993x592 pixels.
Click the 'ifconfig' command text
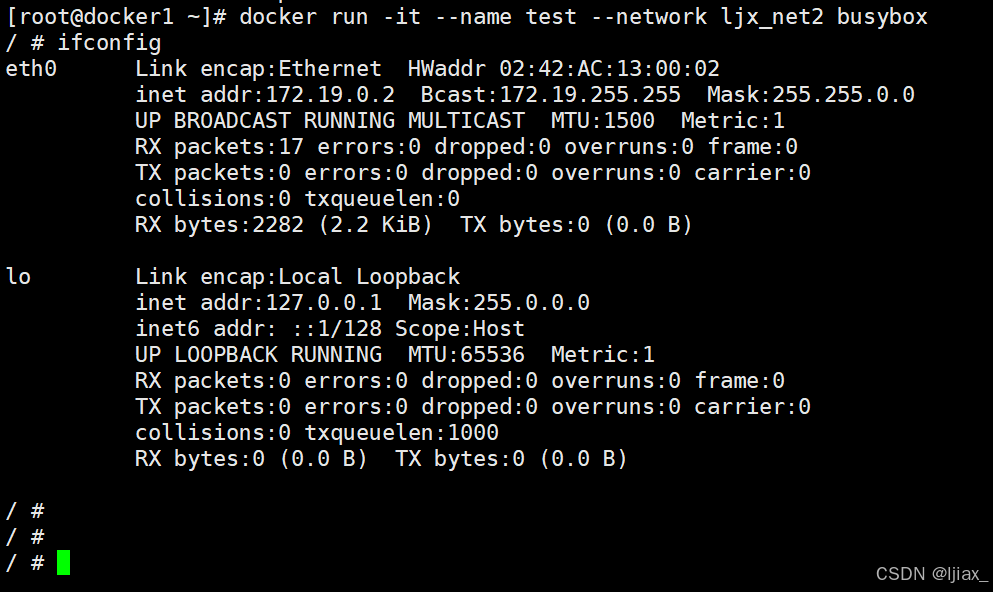click(109, 42)
